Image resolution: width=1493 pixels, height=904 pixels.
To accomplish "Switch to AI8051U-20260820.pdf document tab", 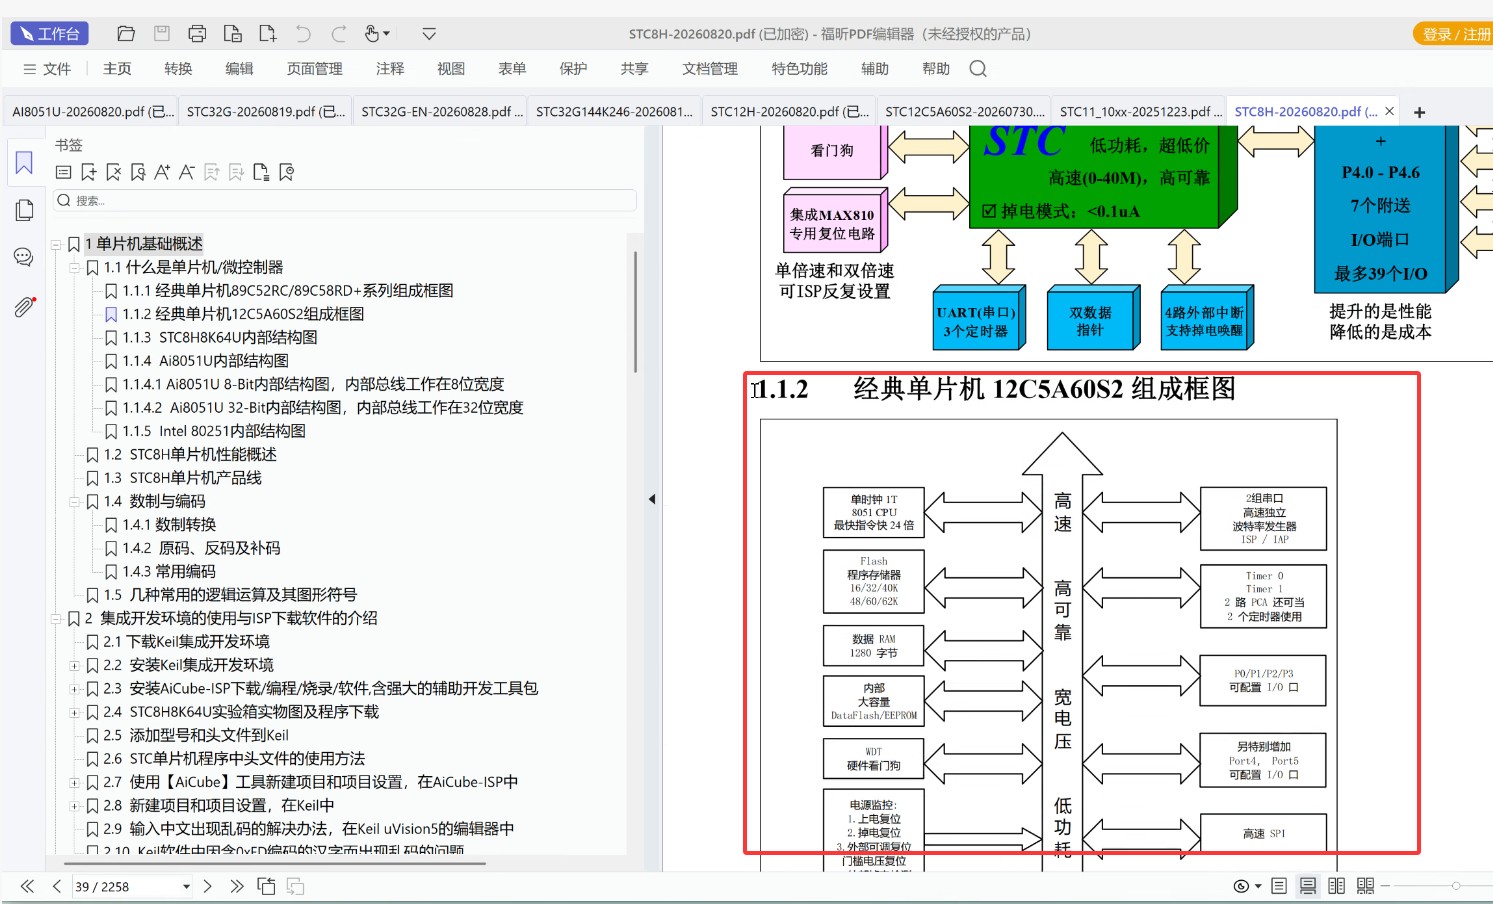I will click(91, 112).
